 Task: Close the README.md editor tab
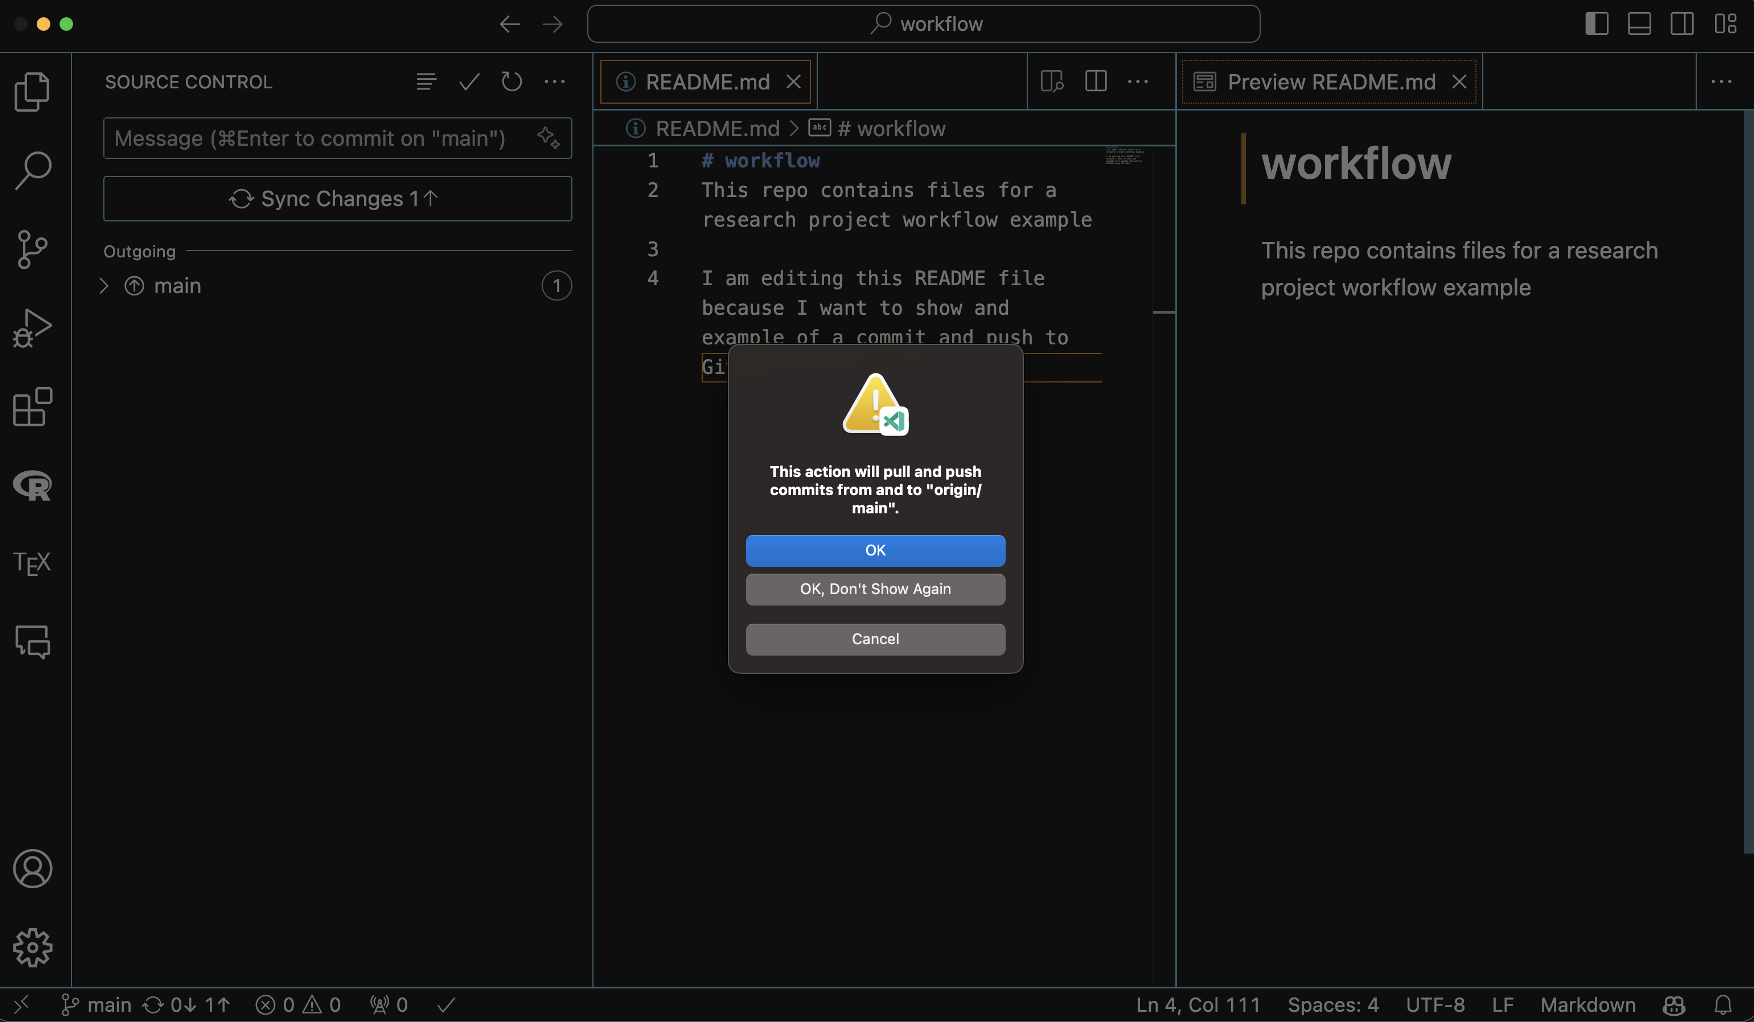[794, 82]
